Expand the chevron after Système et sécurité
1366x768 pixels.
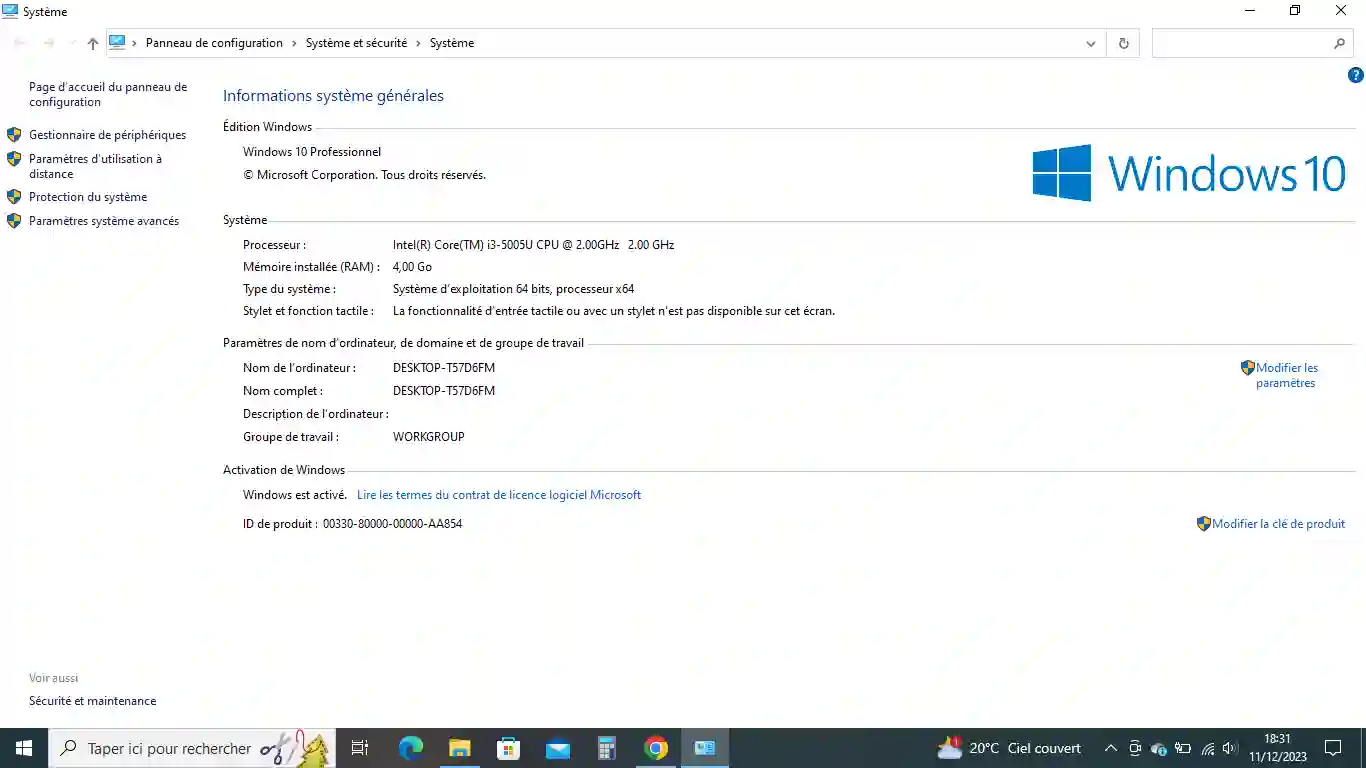click(418, 43)
